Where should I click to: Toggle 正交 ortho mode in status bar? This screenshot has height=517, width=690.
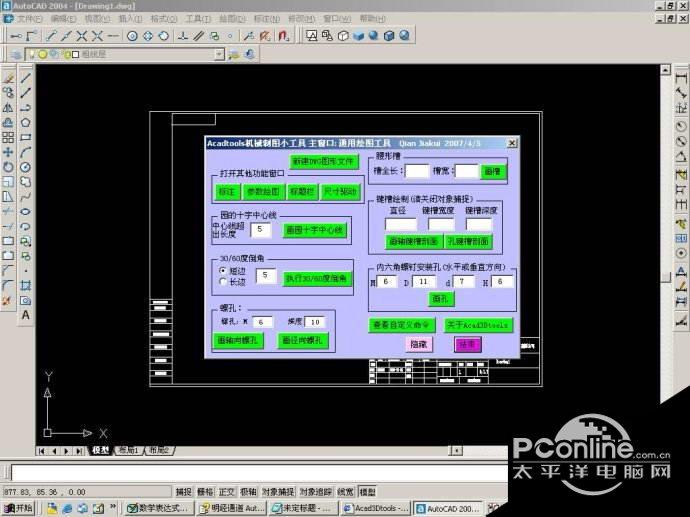click(227, 492)
